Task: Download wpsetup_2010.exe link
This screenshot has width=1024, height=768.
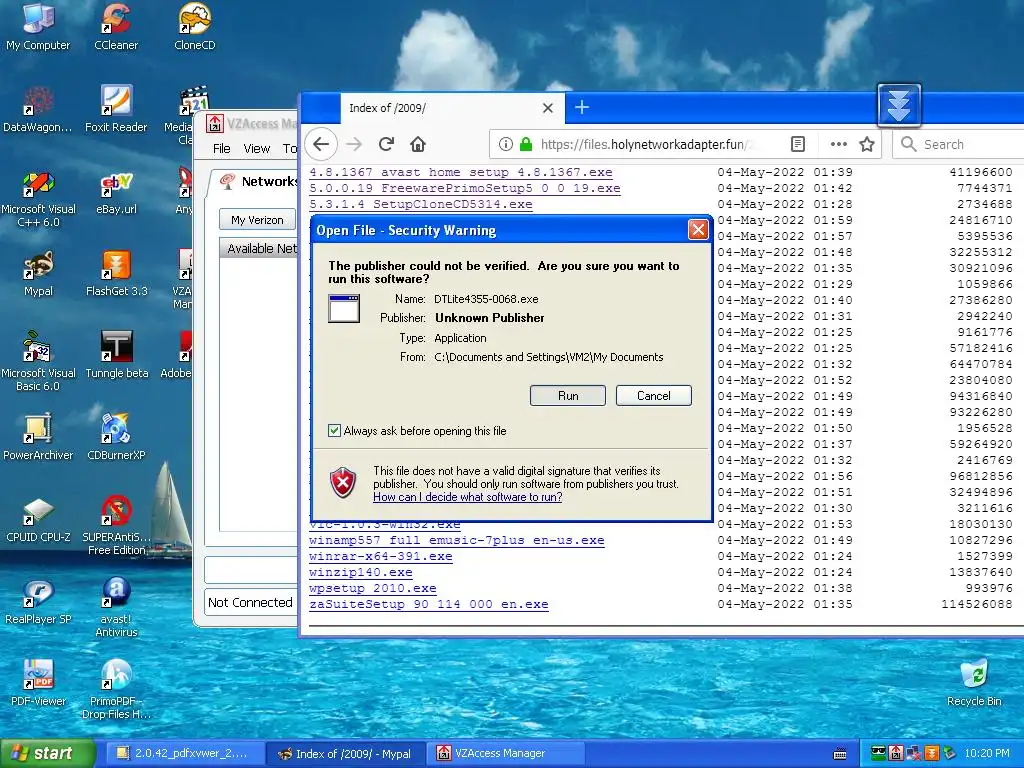Action: tap(372, 588)
